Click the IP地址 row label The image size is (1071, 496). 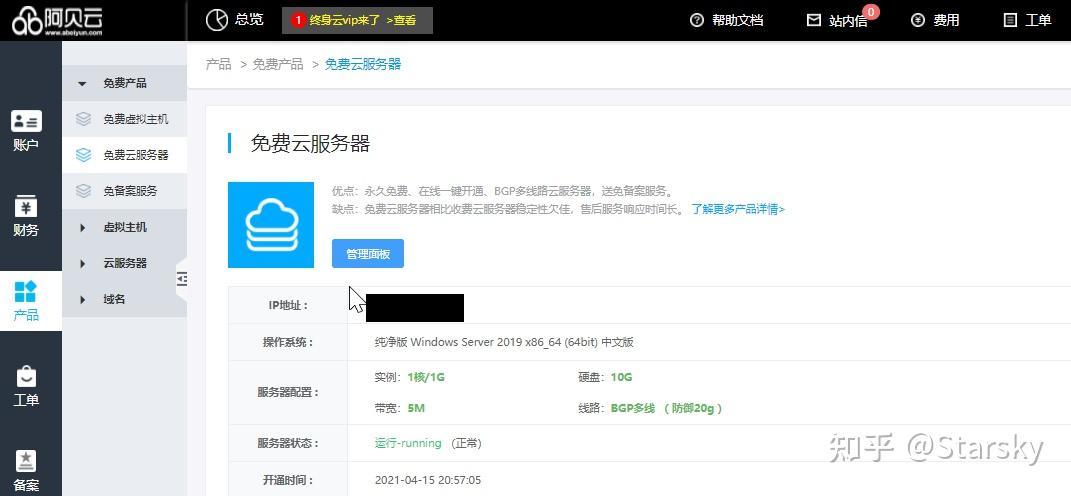(x=288, y=305)
